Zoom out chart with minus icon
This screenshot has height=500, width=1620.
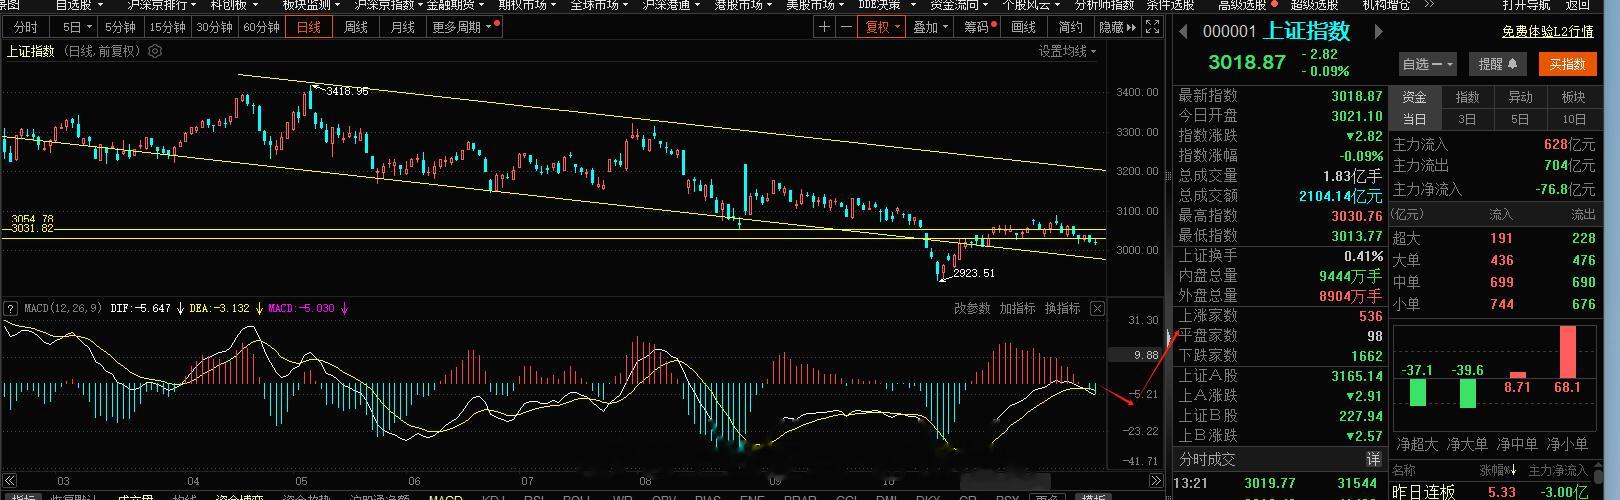pyautogui.click(x=847, y=27)
